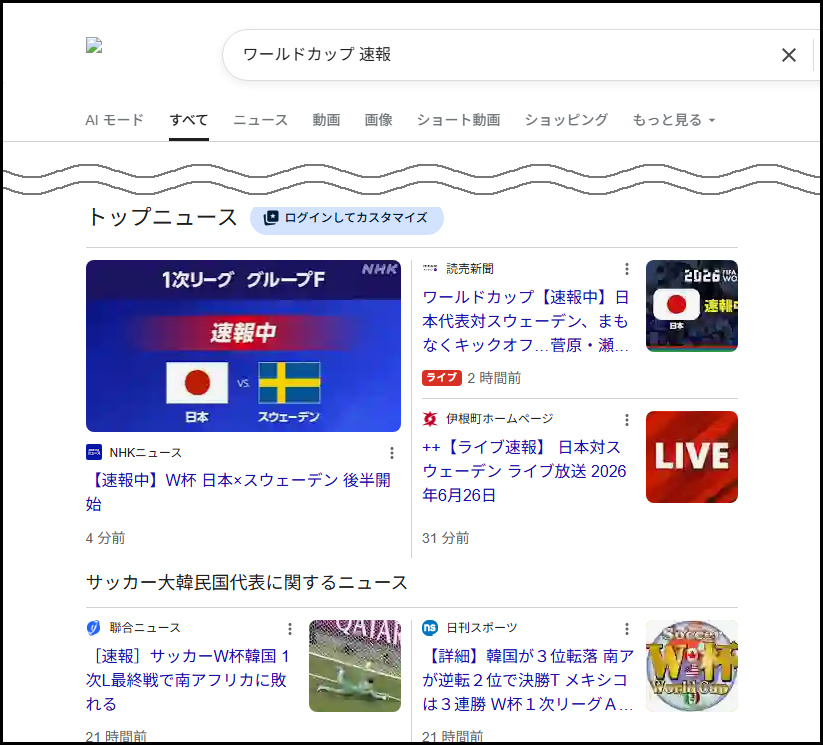Open the サッカーW杯韓国 南アフリカに敗れる headline
The height and width of the screenshot is (745, 823).
[x=187, y=680]
